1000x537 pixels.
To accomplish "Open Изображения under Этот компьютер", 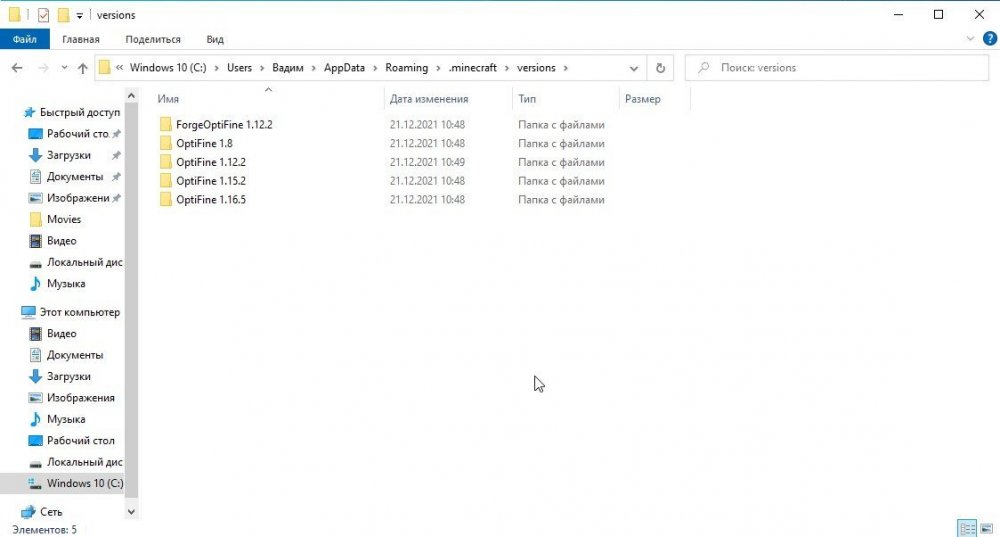I will tap(80, 398).
